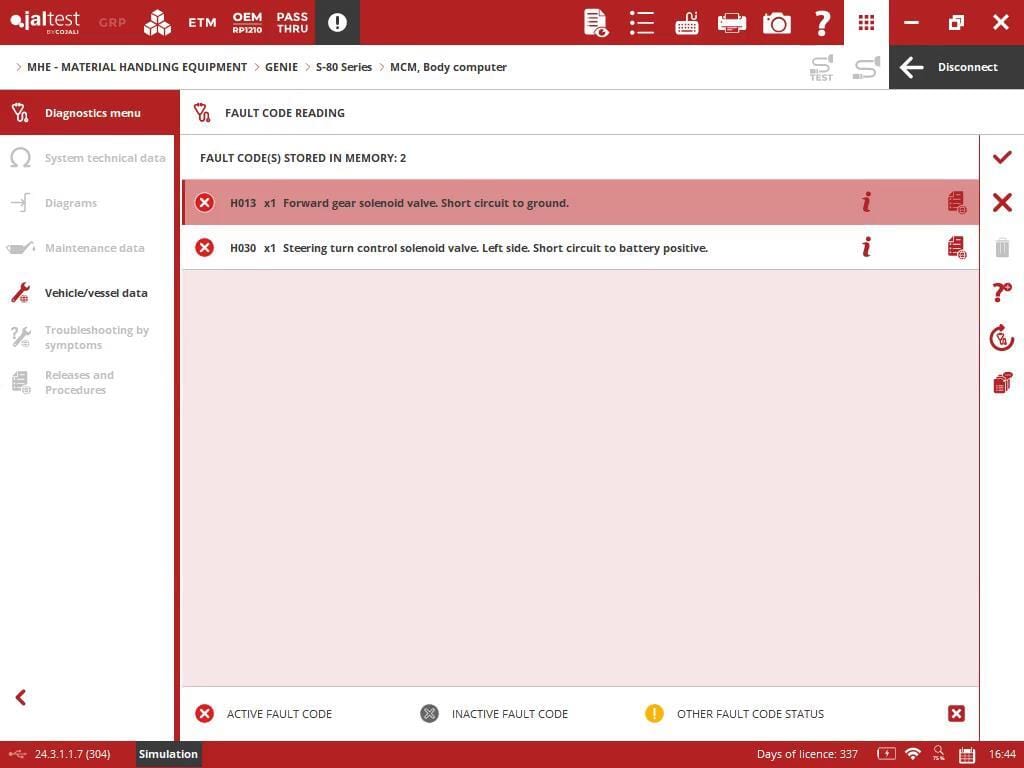Image resolution: width=1024 pixels, height=768 pixels.
Task: Click the OEM RP1210 toolbar item
Action: (247, 22)
